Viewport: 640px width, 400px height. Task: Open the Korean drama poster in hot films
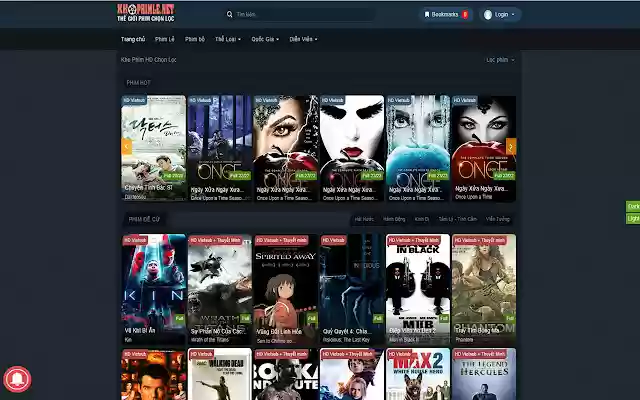point(153,148)
